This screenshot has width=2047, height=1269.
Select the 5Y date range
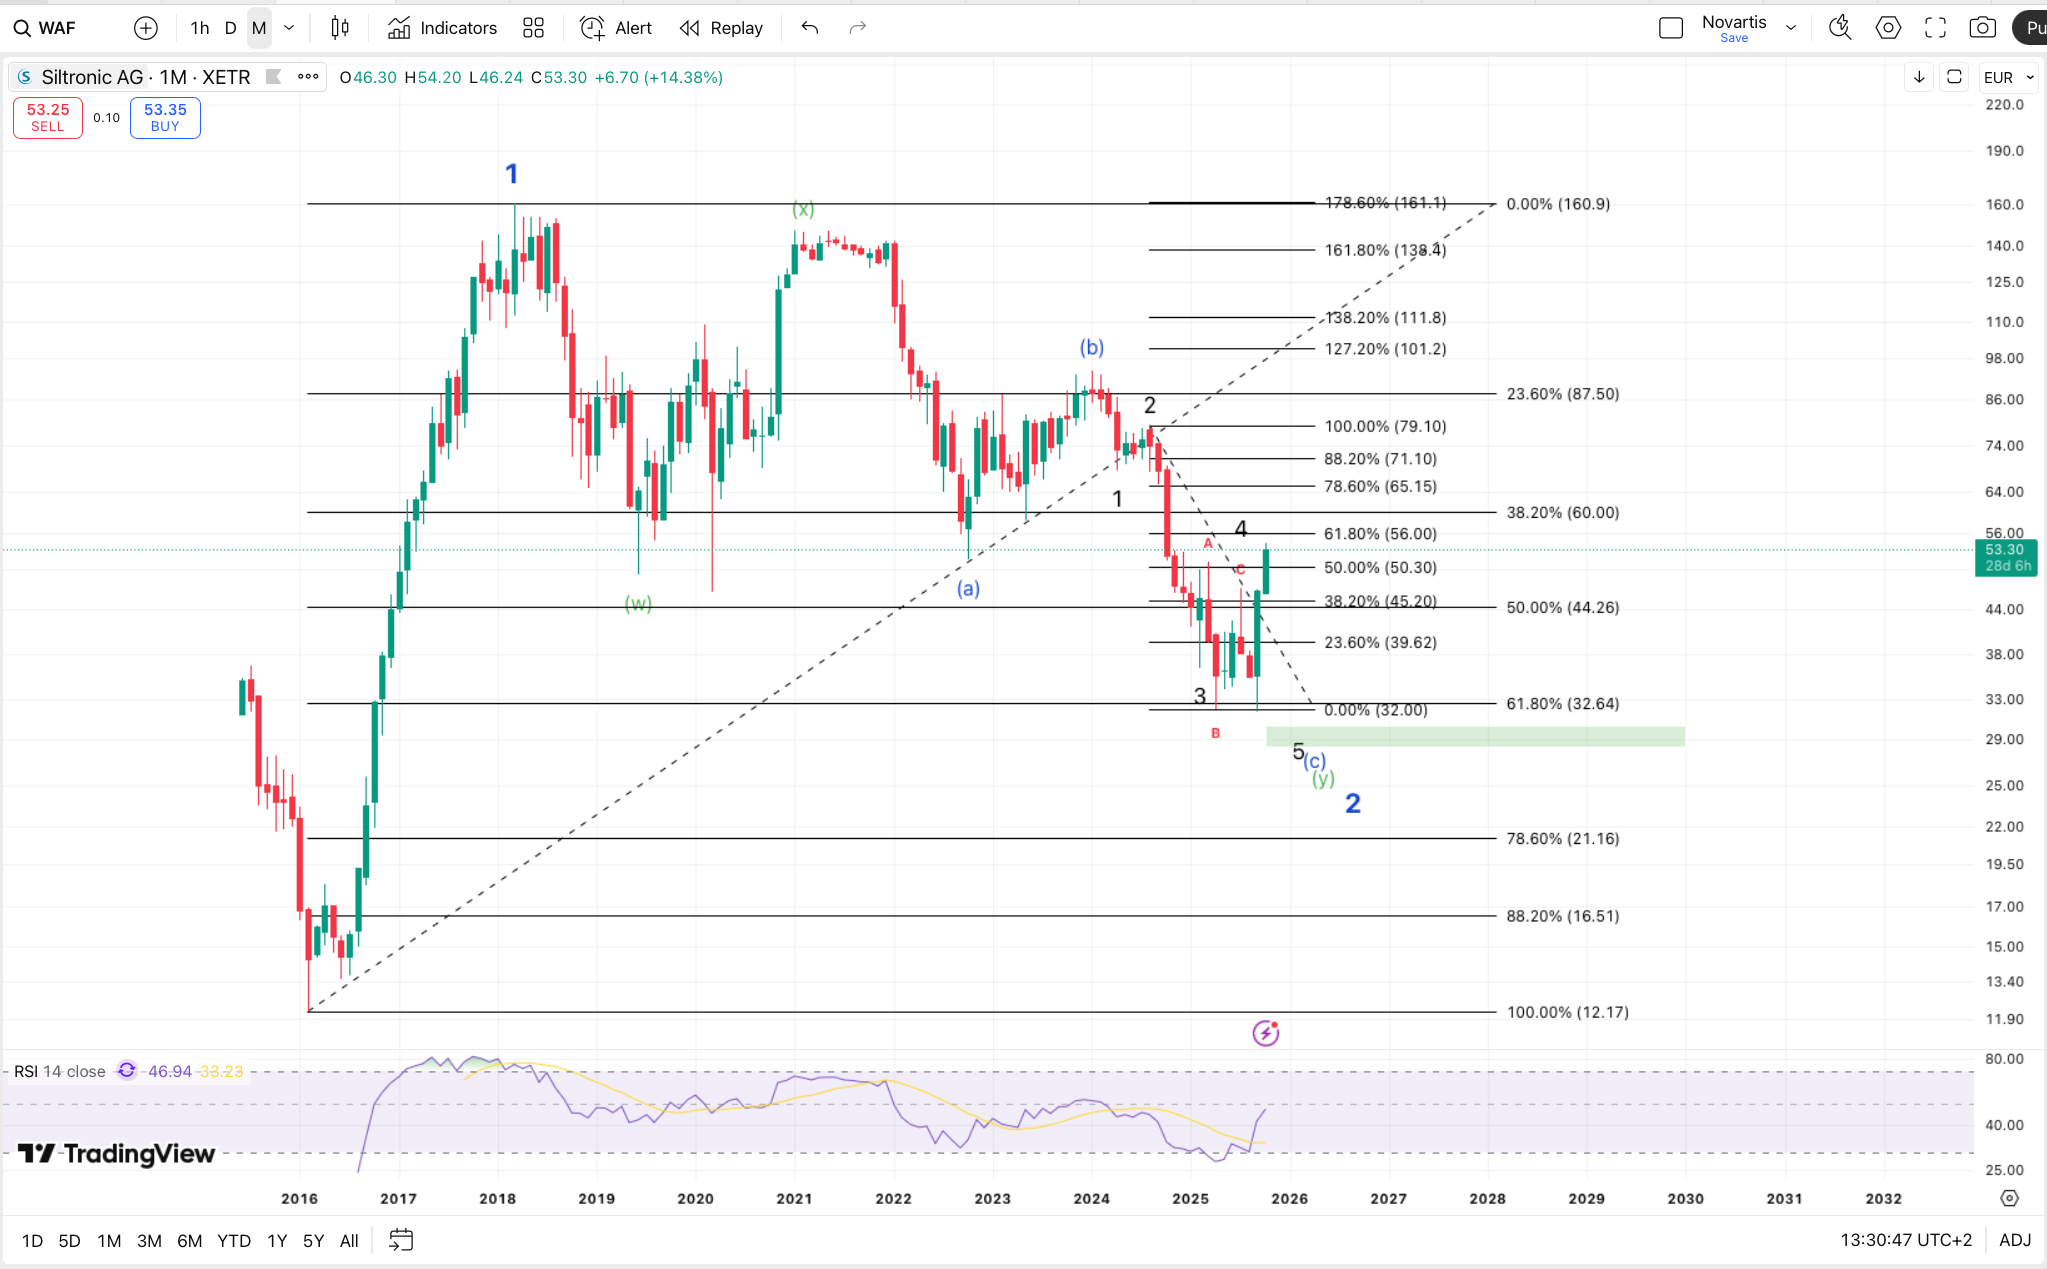(x=313, y=1240)
